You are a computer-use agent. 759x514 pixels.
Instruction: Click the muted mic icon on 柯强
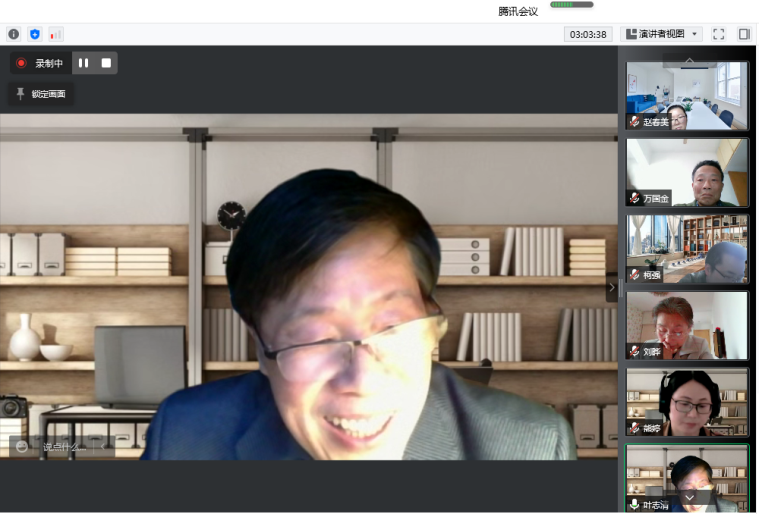(635, 275)
